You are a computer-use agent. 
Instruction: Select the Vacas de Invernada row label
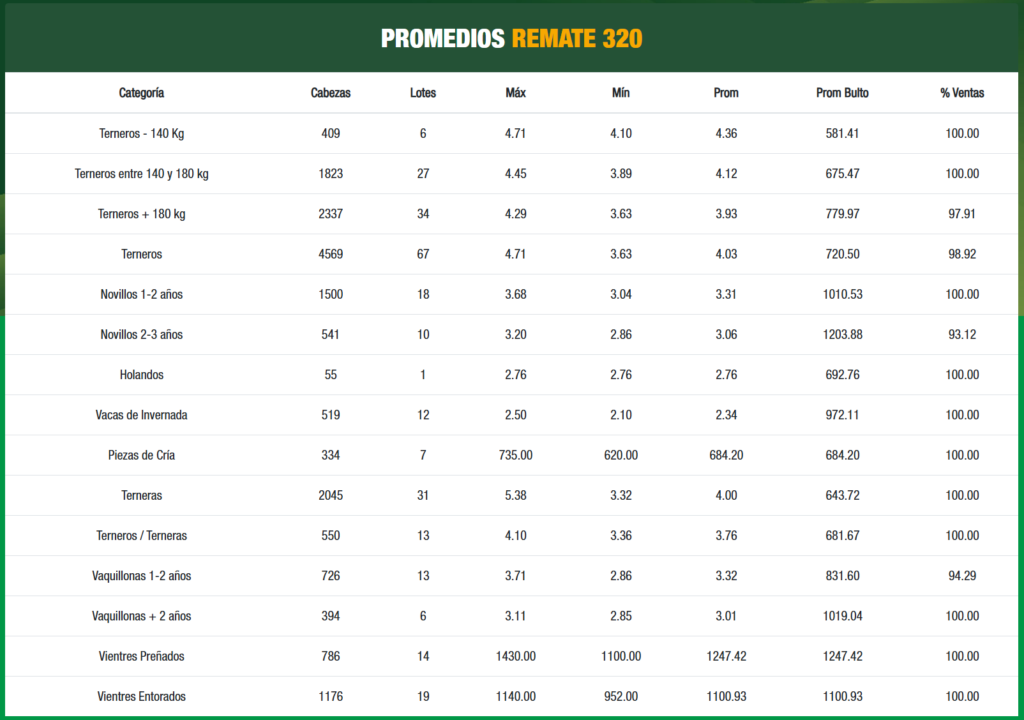tap(141, 415)
